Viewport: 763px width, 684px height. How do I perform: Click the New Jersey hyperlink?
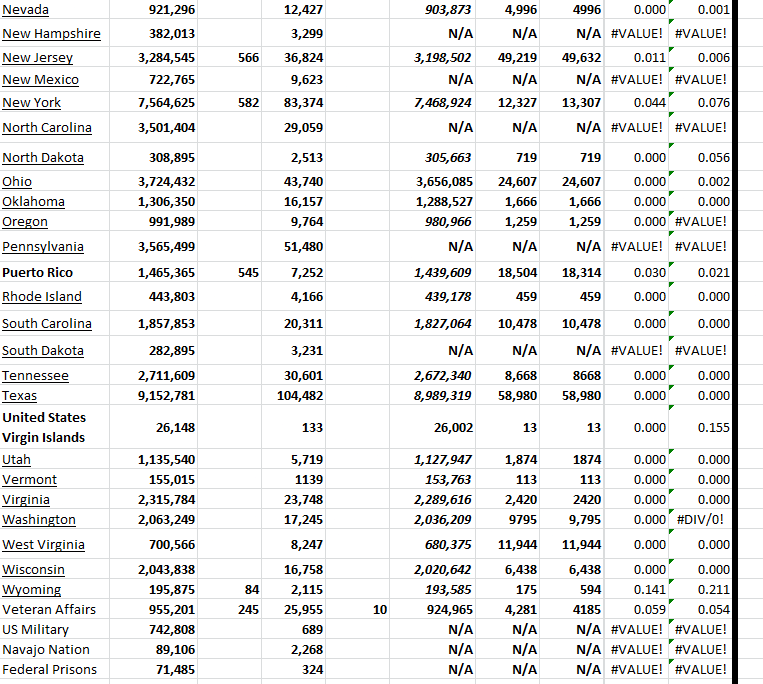pyautogui.click(x=37, y=58)
